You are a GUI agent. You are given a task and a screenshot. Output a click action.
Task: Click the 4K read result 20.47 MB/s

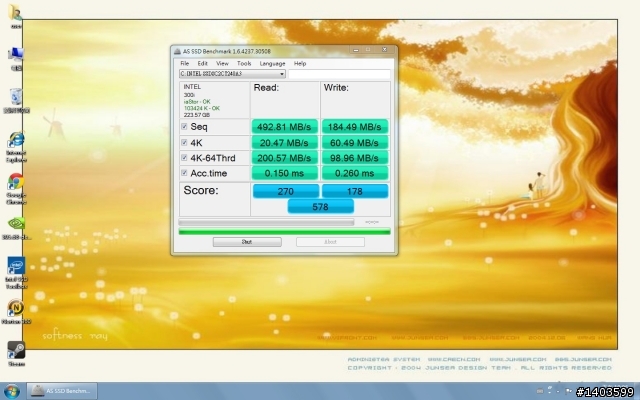(x=284, y=142)
